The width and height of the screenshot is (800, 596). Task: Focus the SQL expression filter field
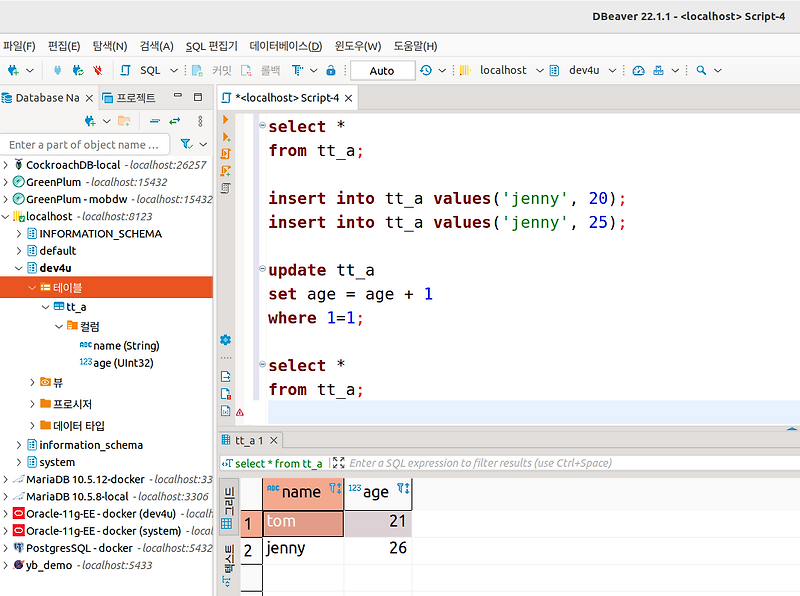pyautogui.click(x=572, y=463)
